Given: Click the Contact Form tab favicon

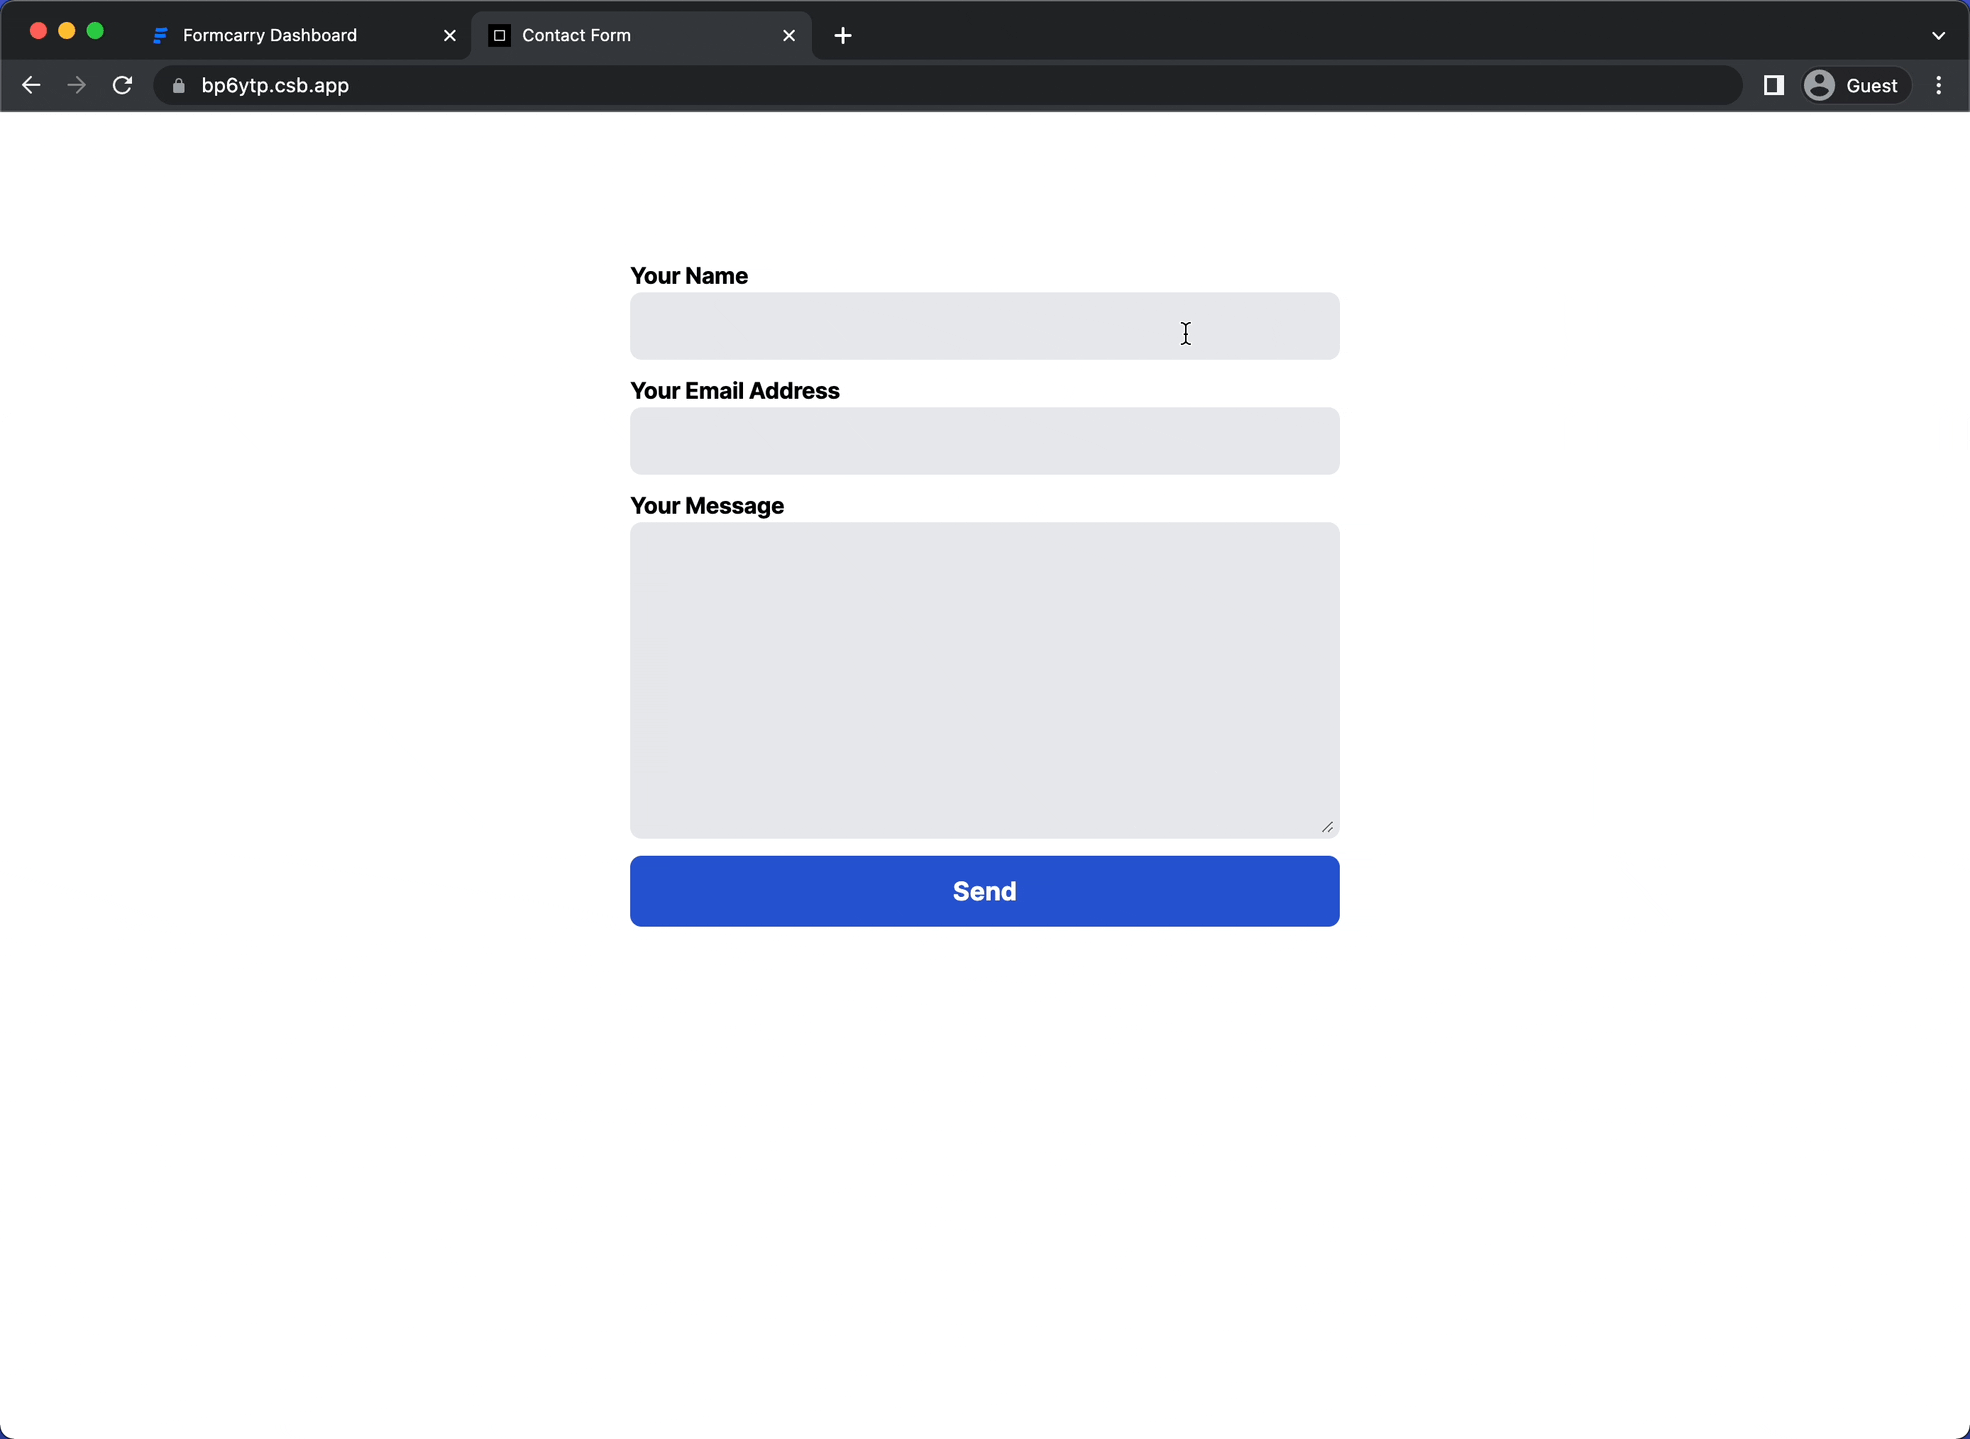Looking at the screenshot, I should tap(499, 35).
